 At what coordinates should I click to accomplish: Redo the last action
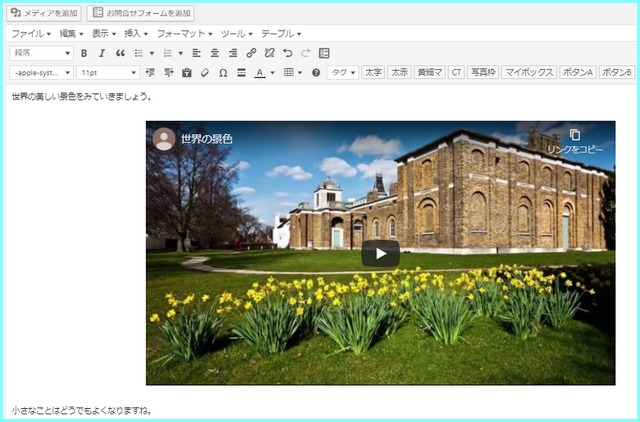tap(306, 53)
